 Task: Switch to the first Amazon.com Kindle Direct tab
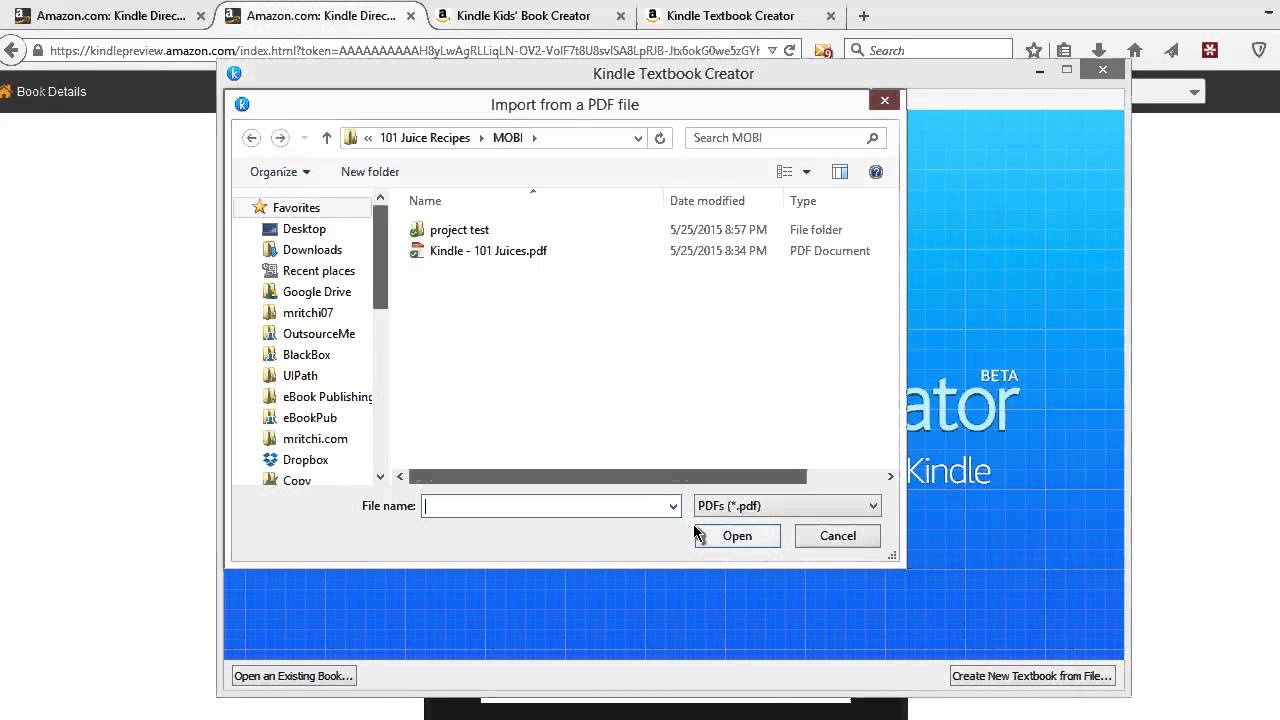point(110,16)
